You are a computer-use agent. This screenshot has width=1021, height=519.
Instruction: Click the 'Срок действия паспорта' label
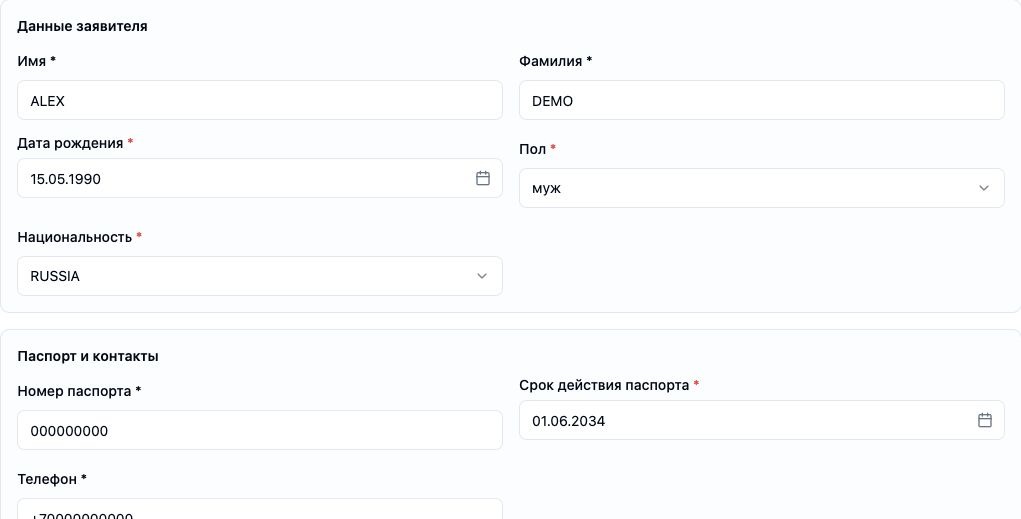604,386
